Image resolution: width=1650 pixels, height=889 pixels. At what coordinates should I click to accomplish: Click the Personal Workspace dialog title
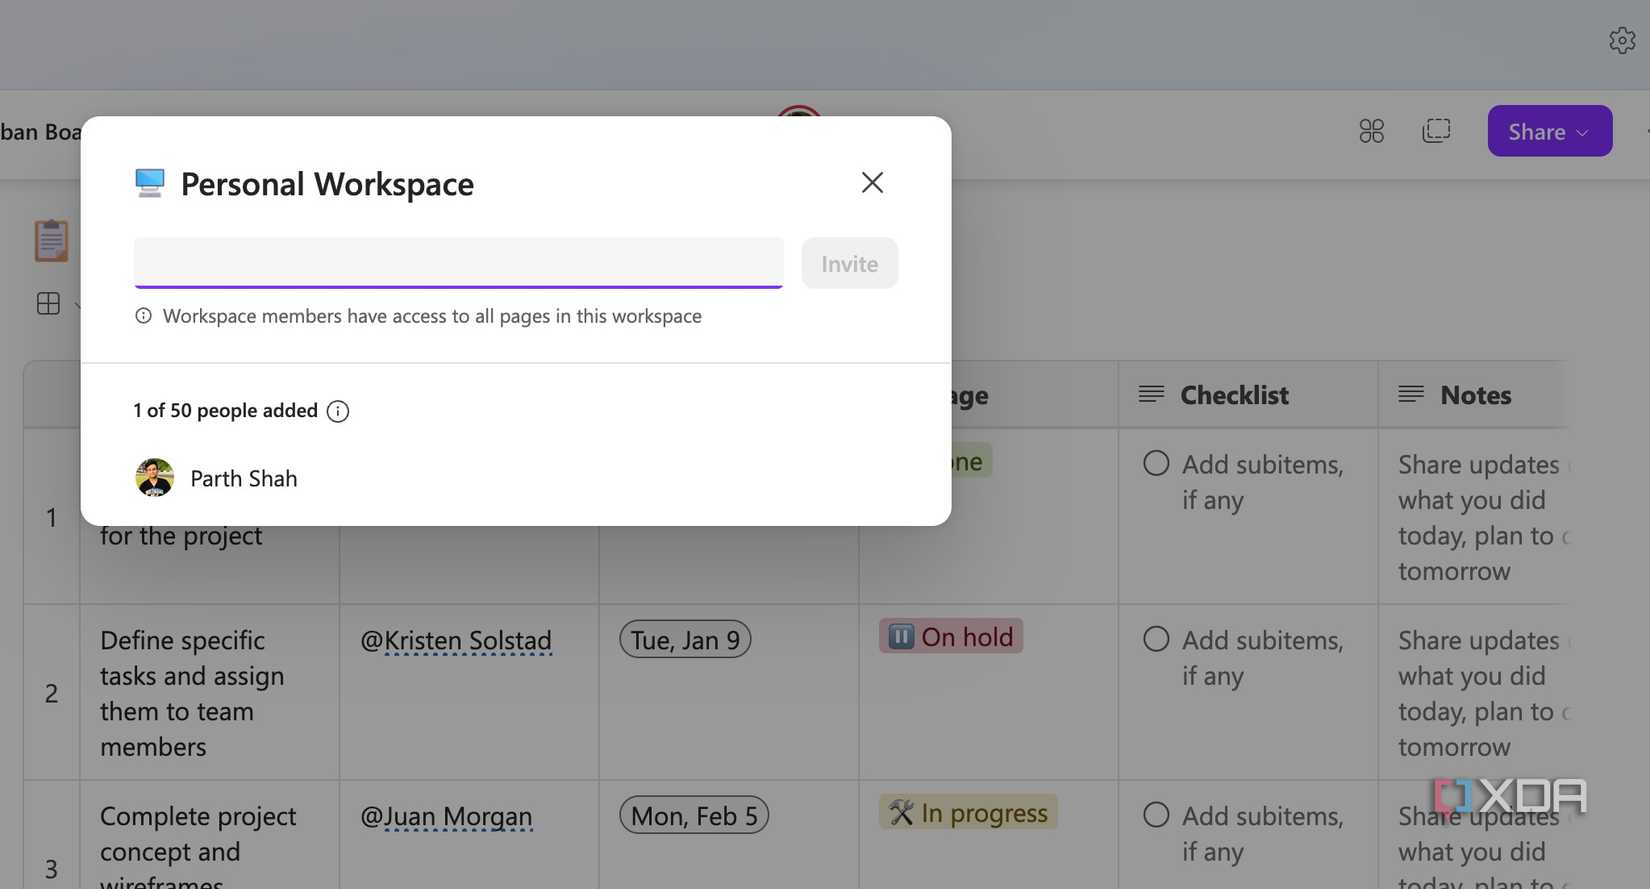327,184
